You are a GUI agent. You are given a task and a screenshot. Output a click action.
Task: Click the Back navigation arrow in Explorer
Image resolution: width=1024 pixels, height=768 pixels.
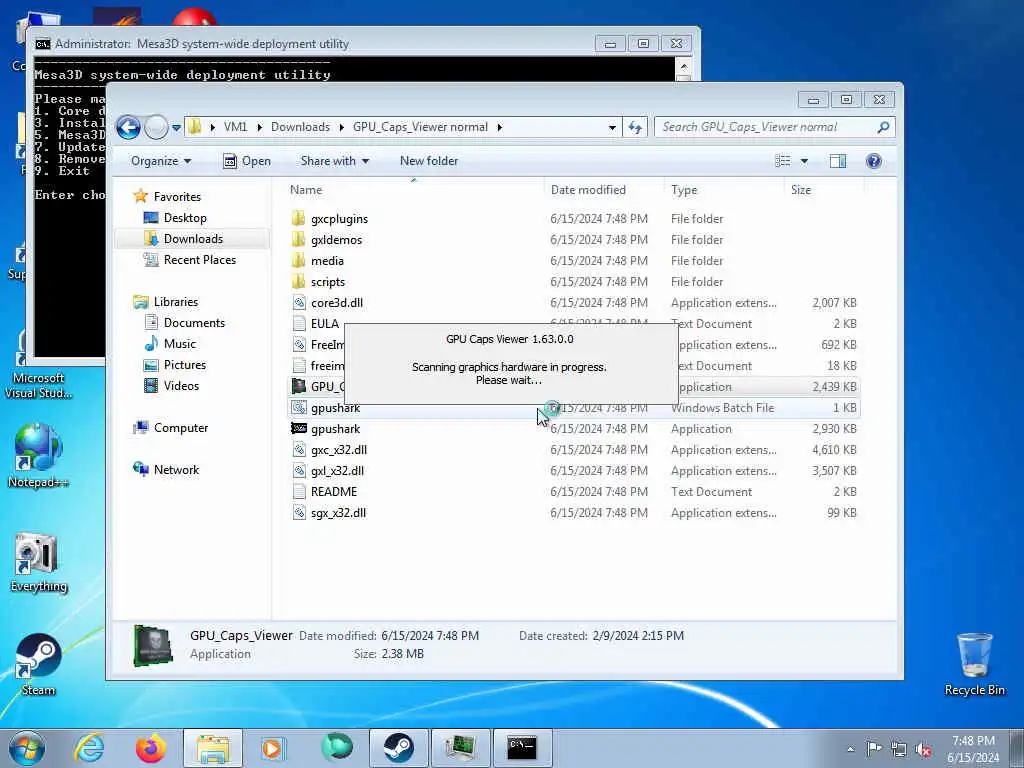(x=129, y=127)
